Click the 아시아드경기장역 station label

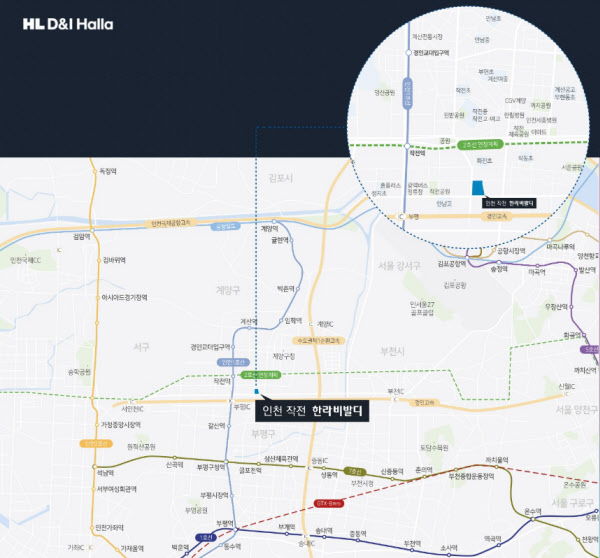pos(124,297)
